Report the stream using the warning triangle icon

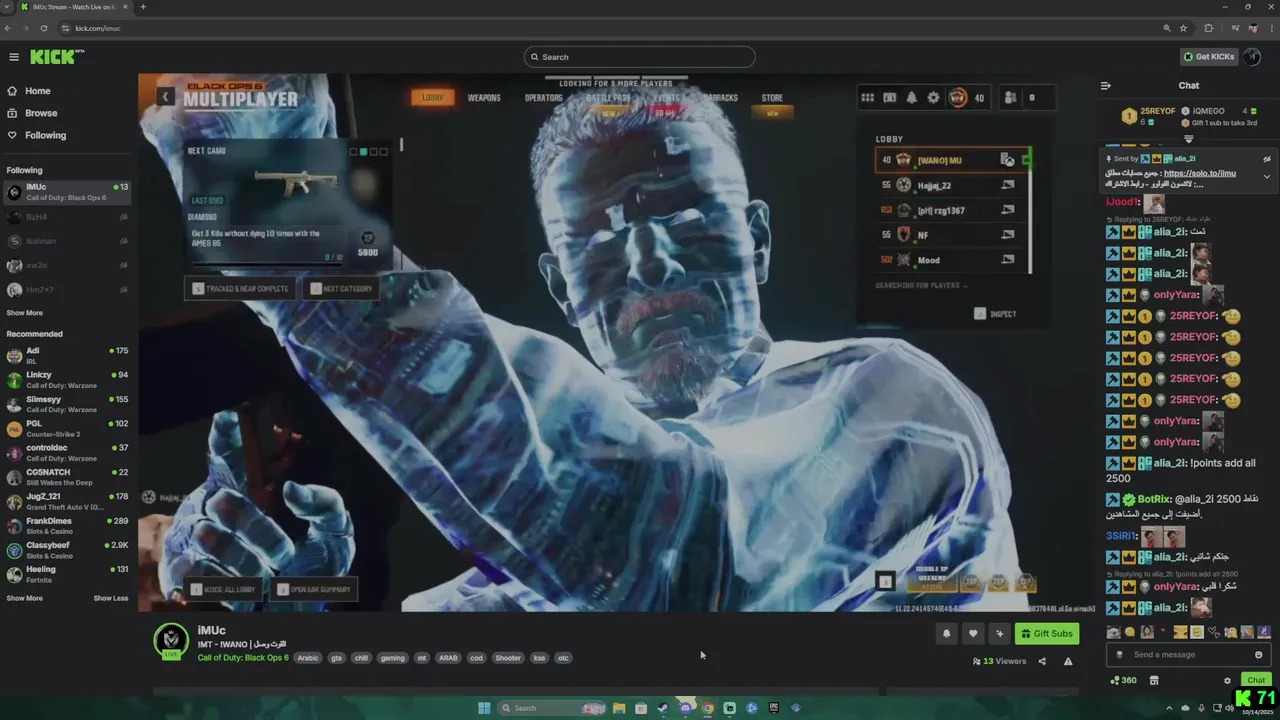click(x=1068, y=661)
